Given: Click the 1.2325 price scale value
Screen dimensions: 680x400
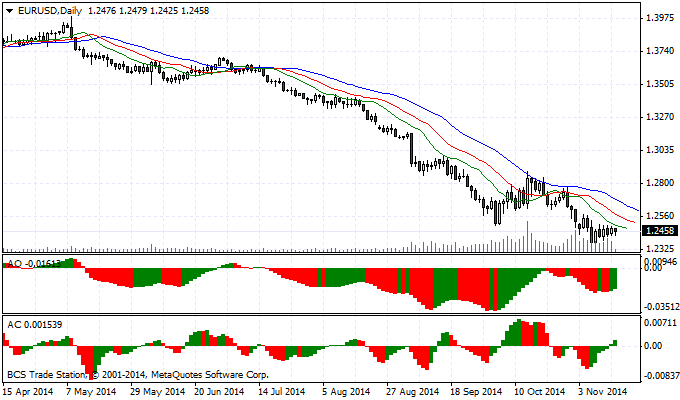Looking at the screenshot, I should (x=660, y=249).
